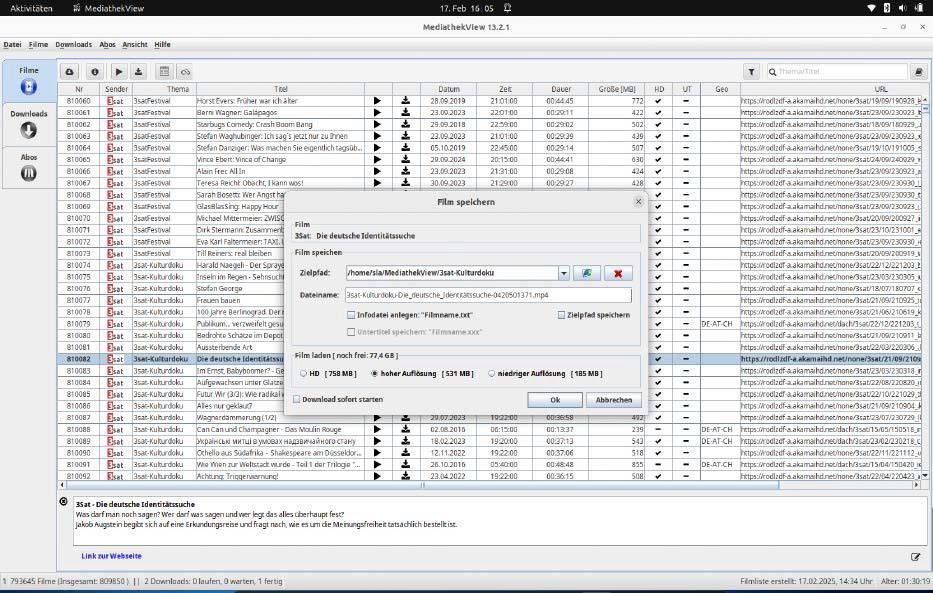Open the blacklist table icon in the toolbar
This screenshot has height=593, width=933.
coord(165,71)
